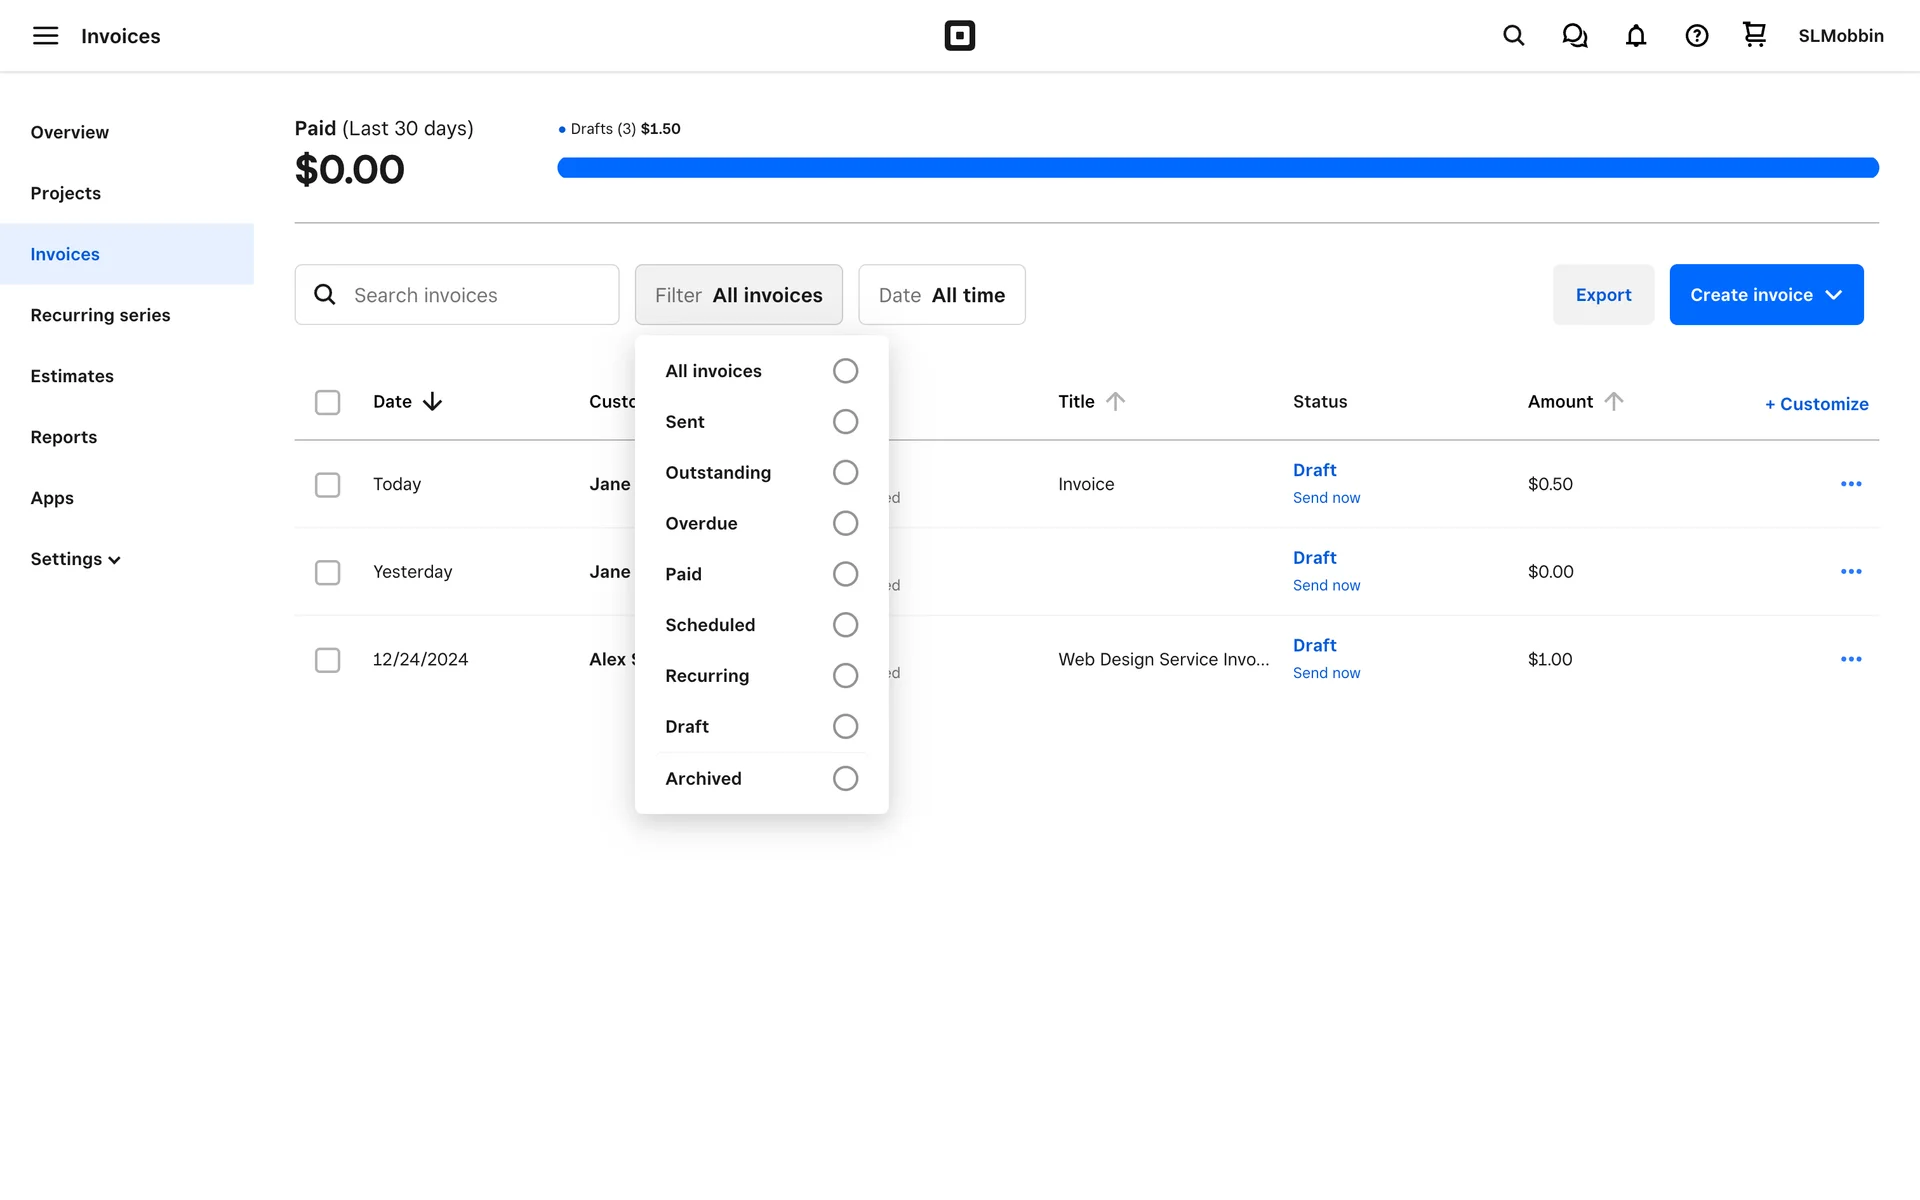This screenshot has width=1920, height=1200.
Task: Open the messages chat icon
Action: [1574, 36]
